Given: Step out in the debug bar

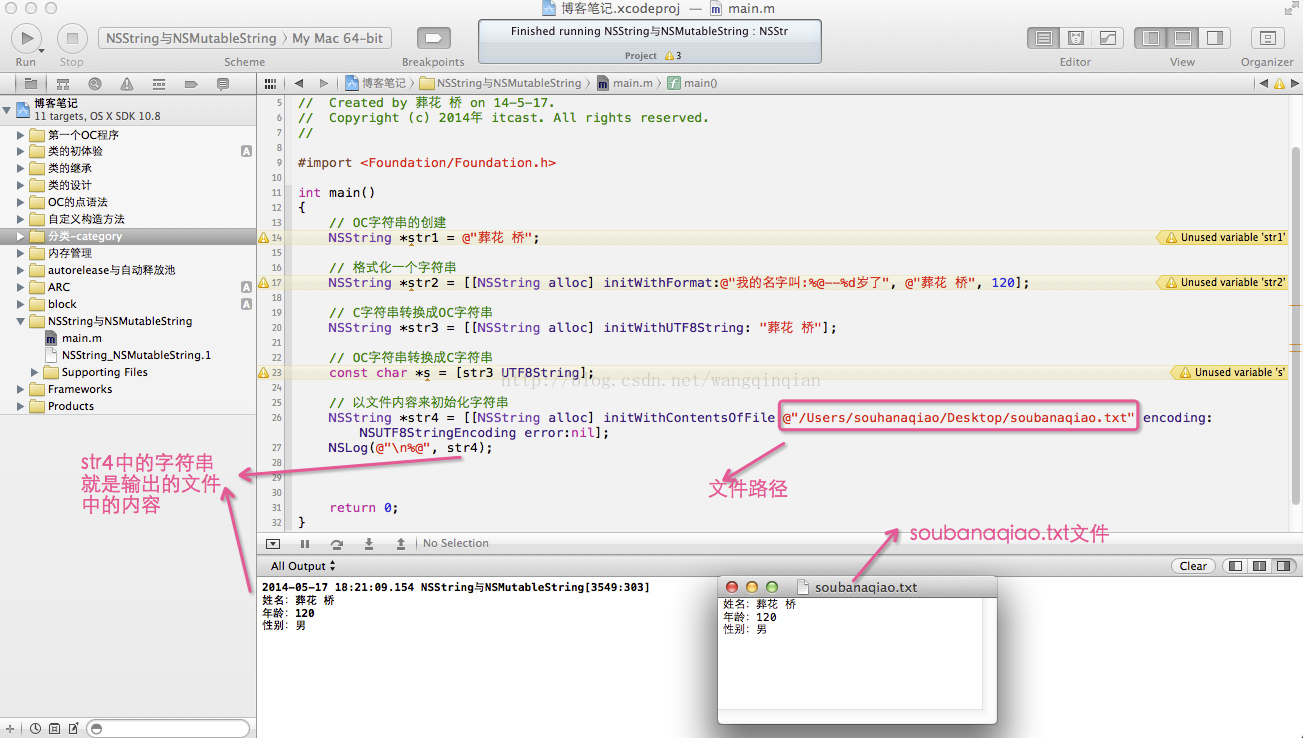Looking at the screenshot, I should coord(401,544).
